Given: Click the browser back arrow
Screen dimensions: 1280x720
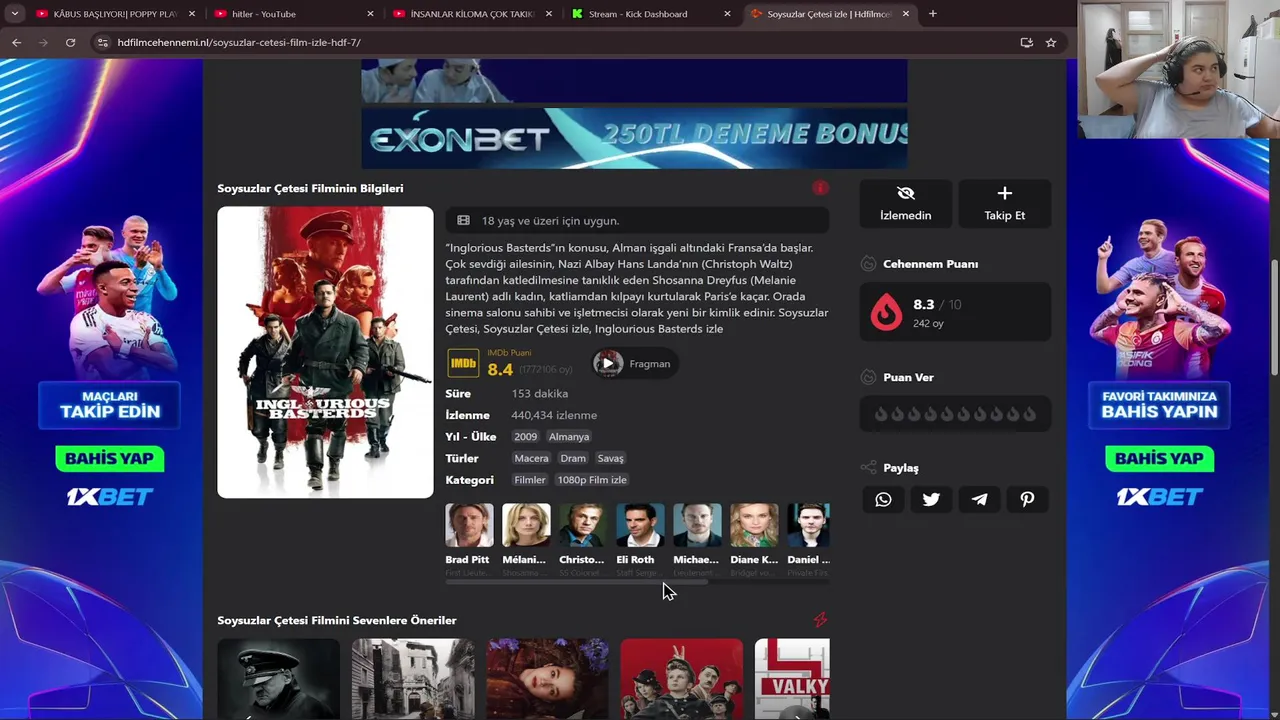Looking at the screenshot, I should 16,42.
